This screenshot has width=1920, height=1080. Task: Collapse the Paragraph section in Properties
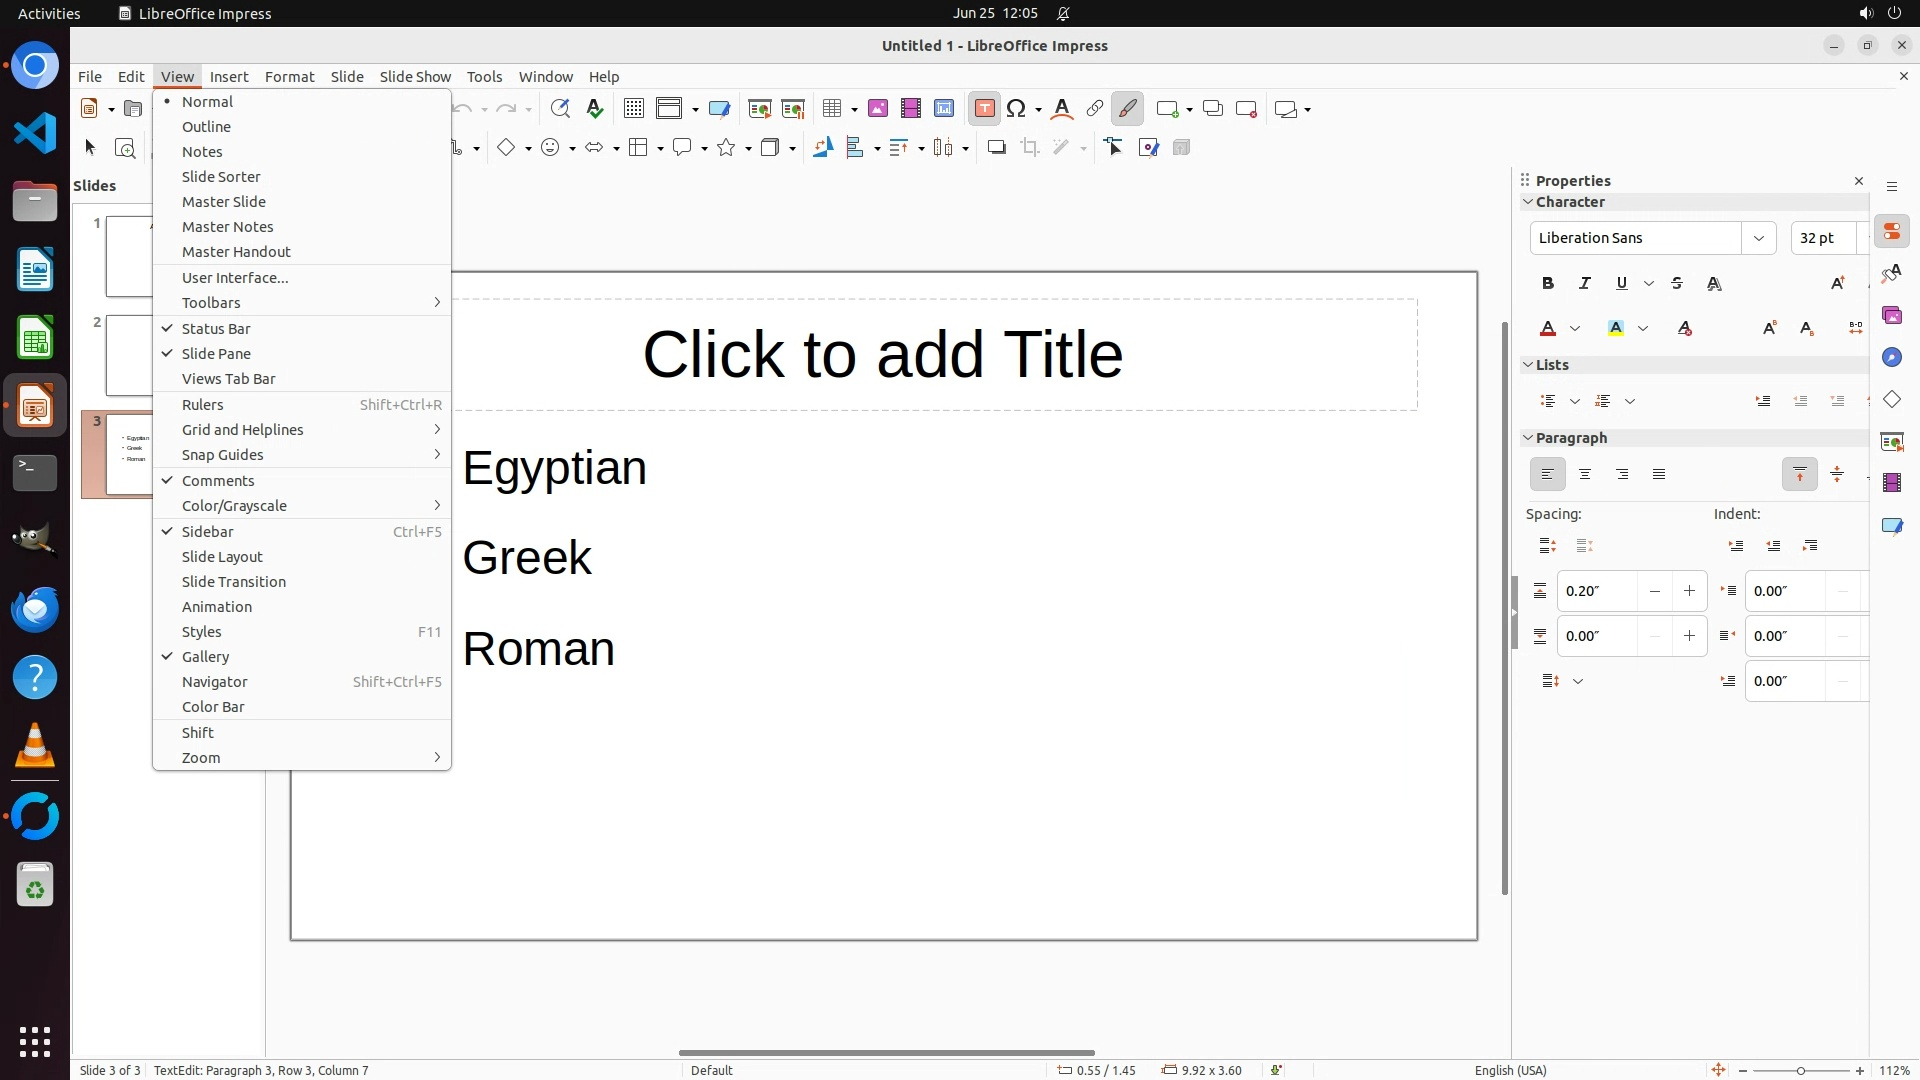point(1528,438)
